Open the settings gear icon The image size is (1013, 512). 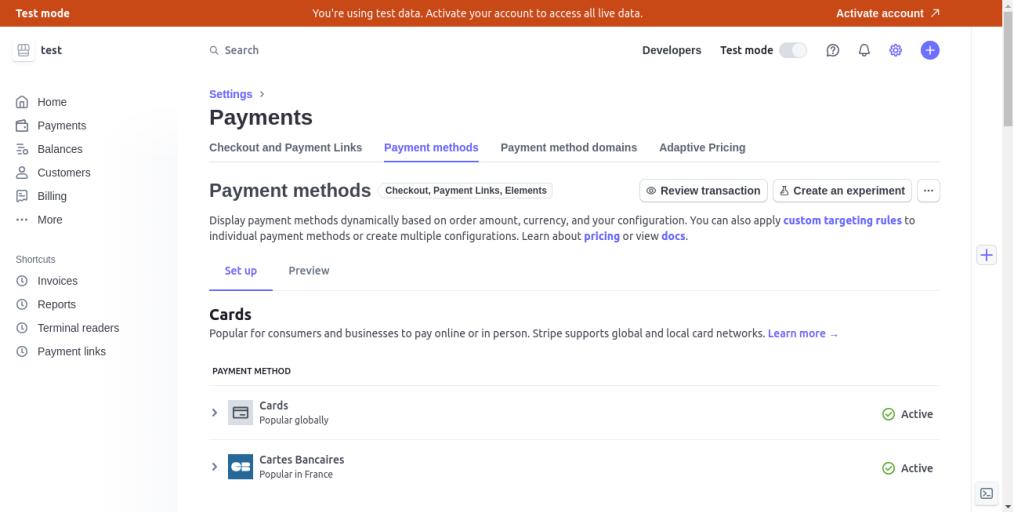(896, 50)
